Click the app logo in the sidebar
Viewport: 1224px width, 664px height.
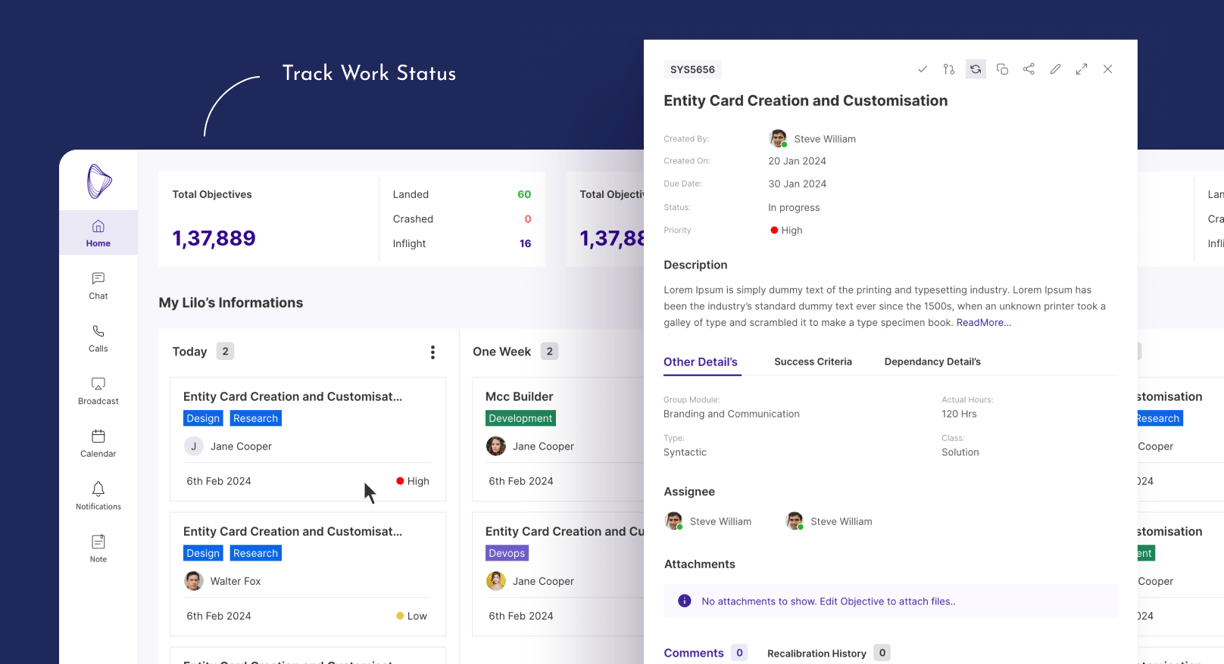pos(99,181)
